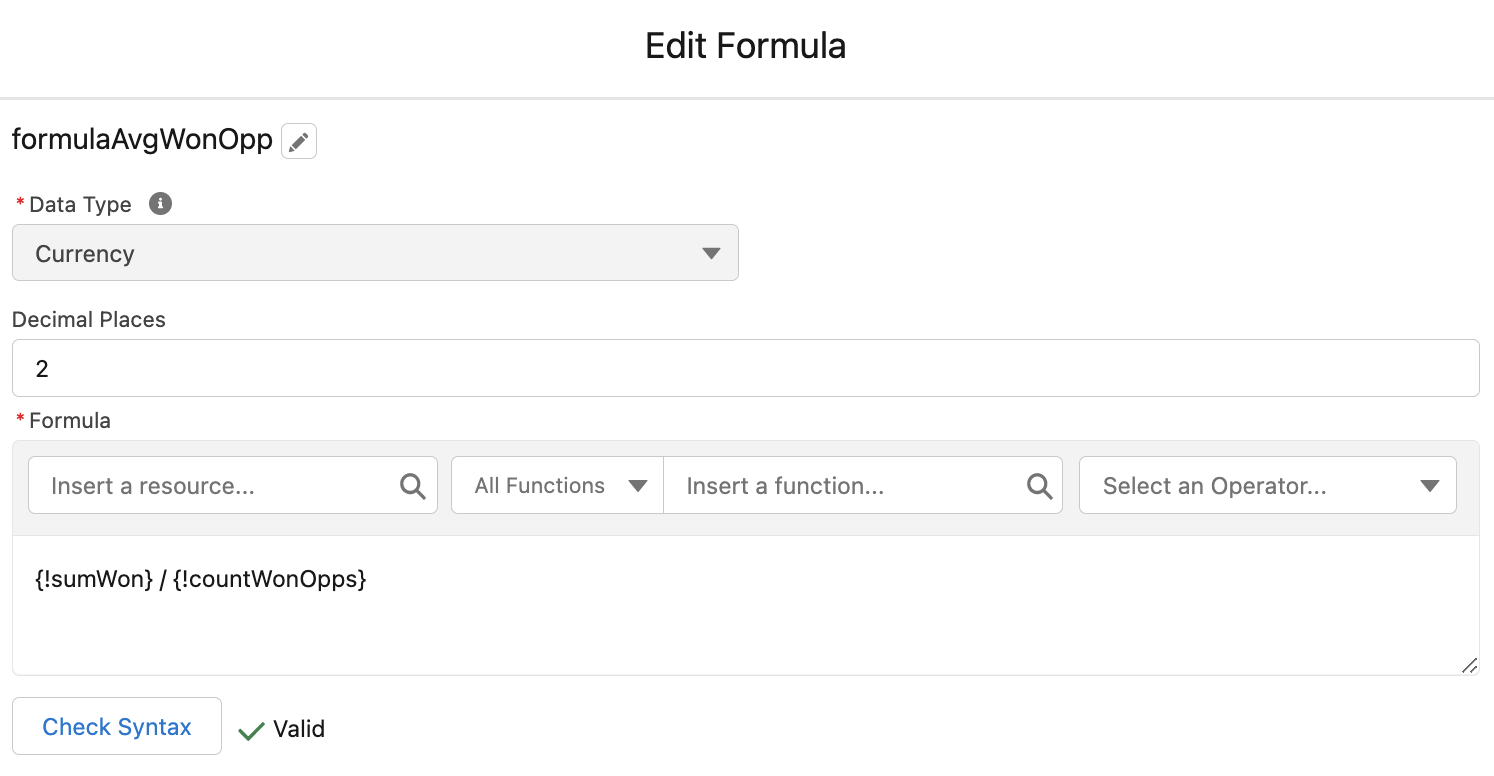This screenshot has height=776, width=1494.
Task: Open the Data Type dropdown showing Currency
Action: 375,253
